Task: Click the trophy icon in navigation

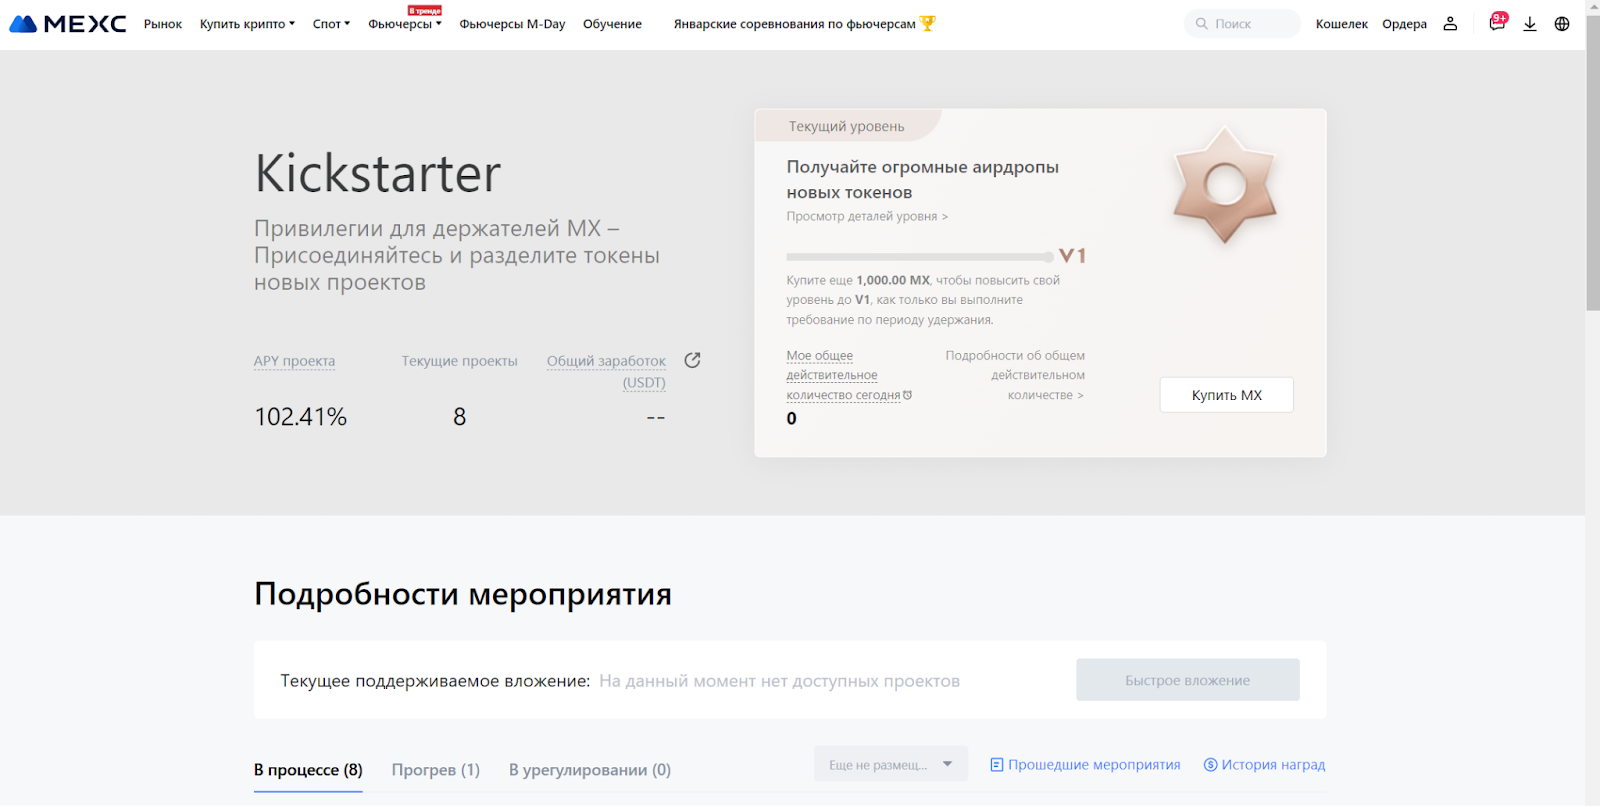Action: coord(928,23)
